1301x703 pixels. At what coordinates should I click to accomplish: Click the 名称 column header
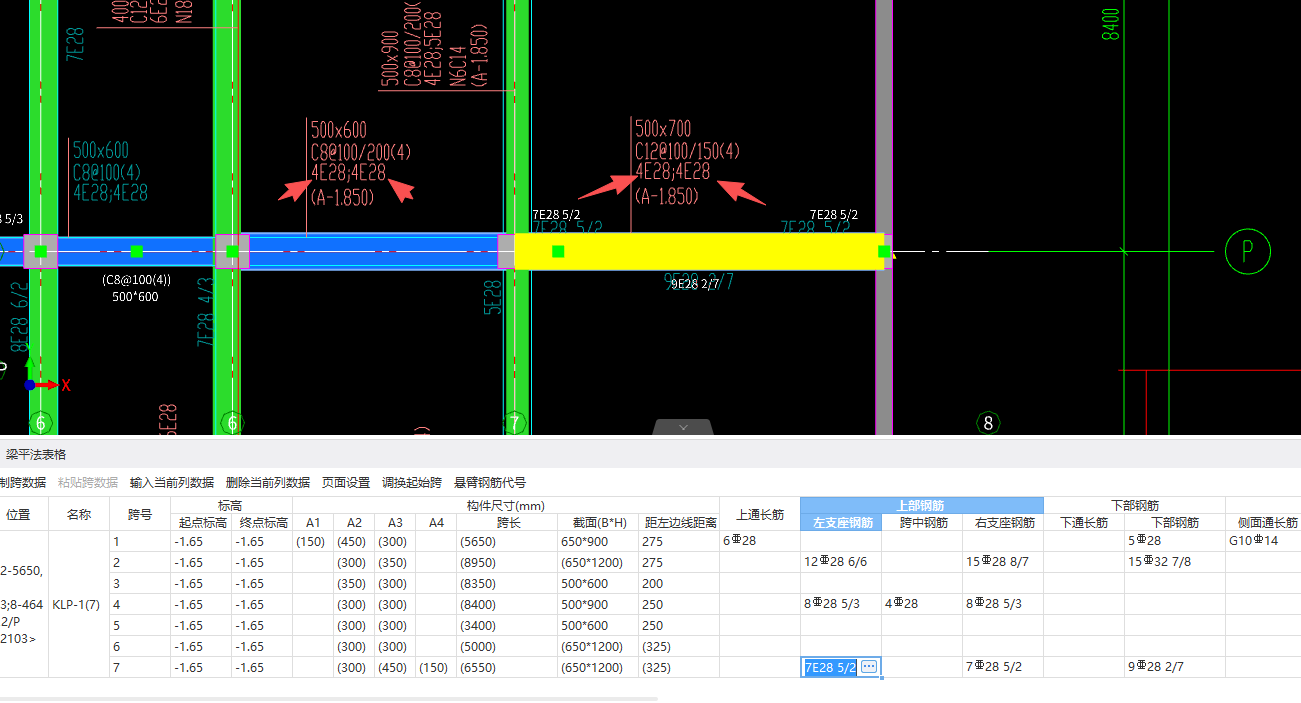[79, 514]
